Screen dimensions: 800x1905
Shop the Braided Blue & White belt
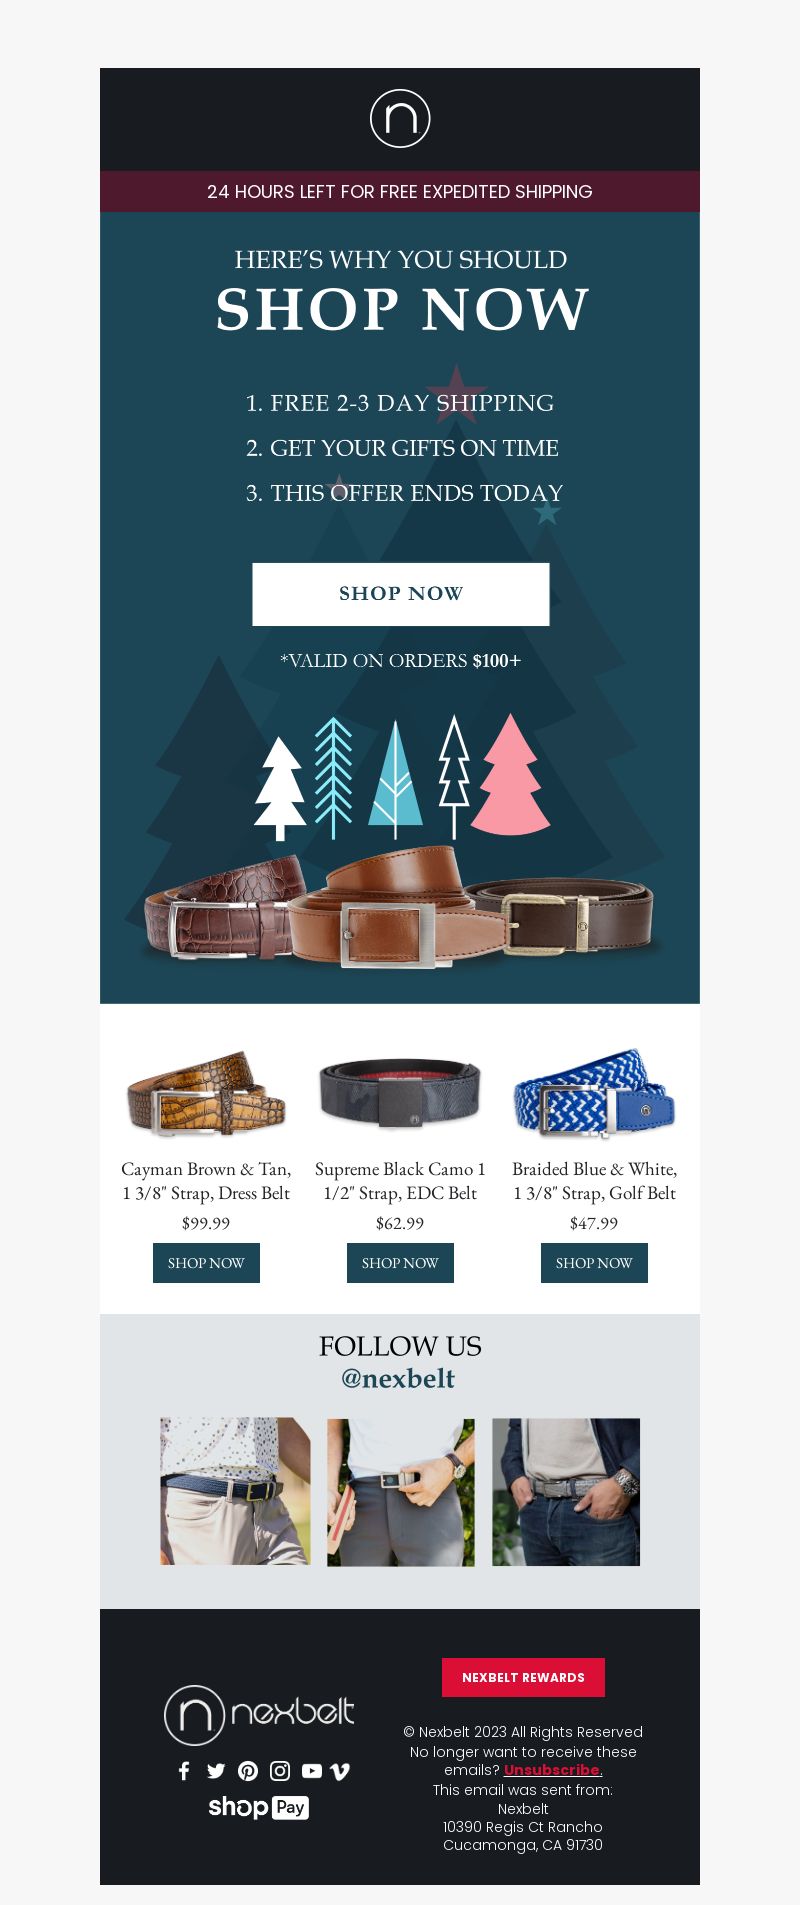point(594,1263)
